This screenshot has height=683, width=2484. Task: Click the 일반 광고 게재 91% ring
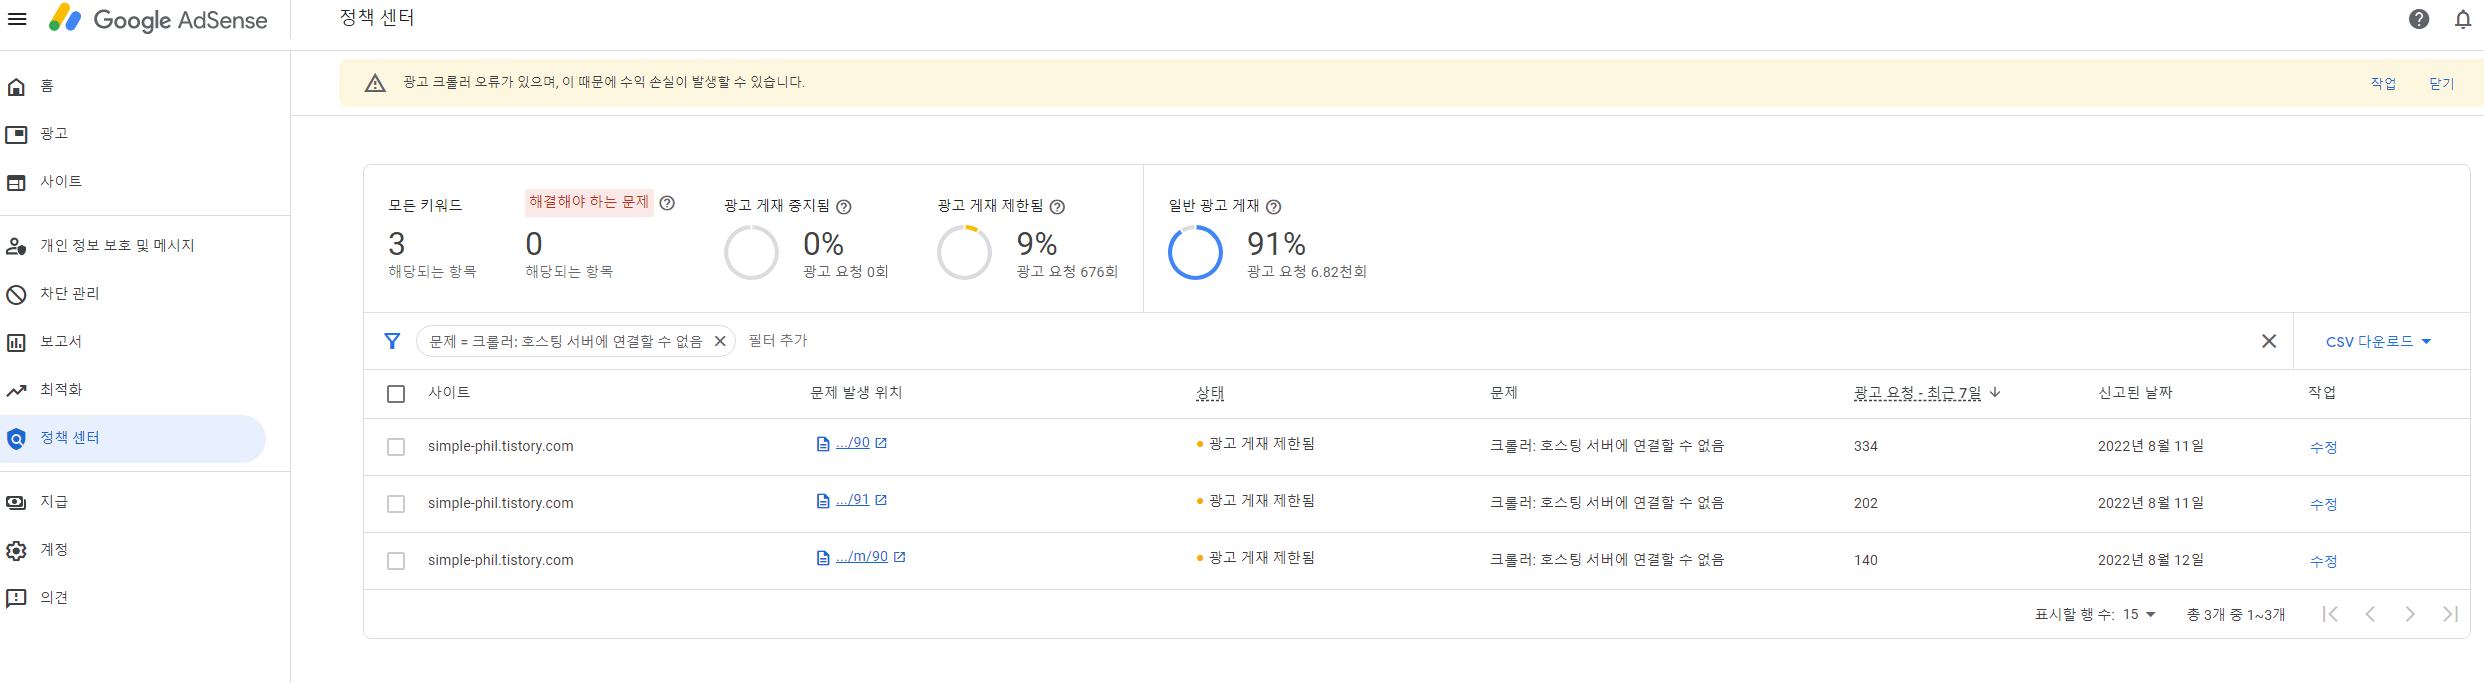coord(1195,252)
